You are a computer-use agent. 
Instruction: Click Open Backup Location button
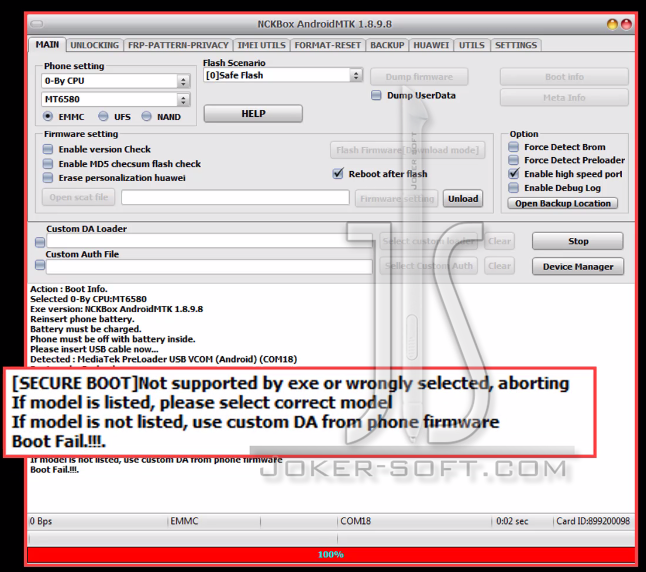pos(563,204)
